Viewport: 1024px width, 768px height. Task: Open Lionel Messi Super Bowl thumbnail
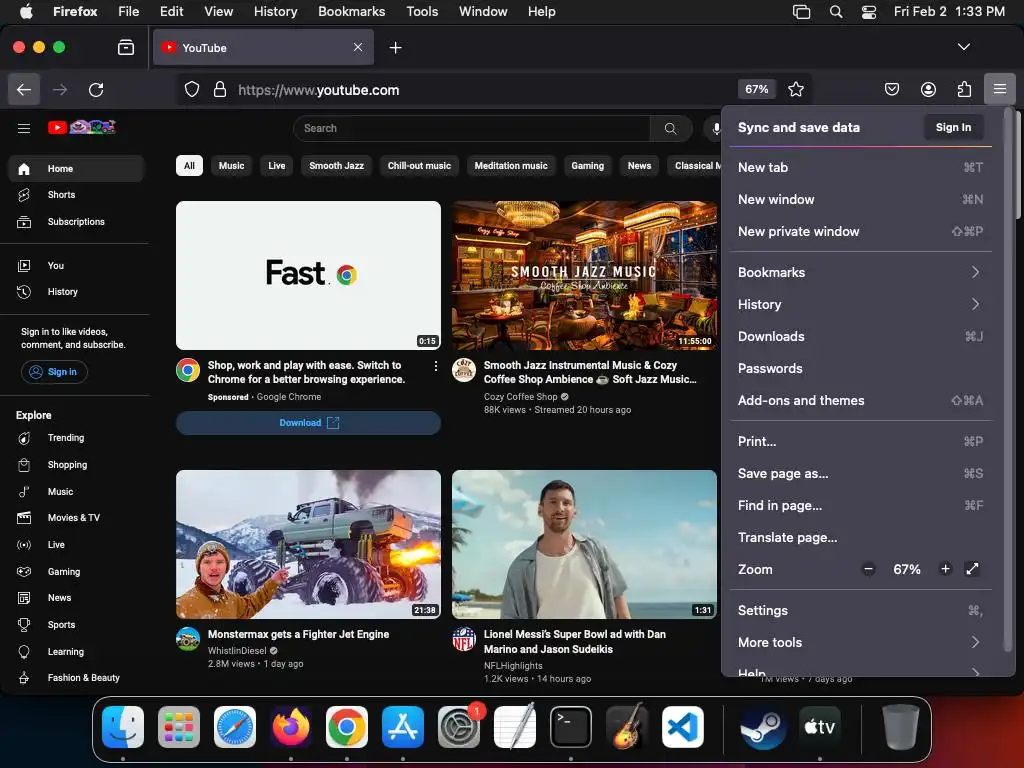[584, 544]
